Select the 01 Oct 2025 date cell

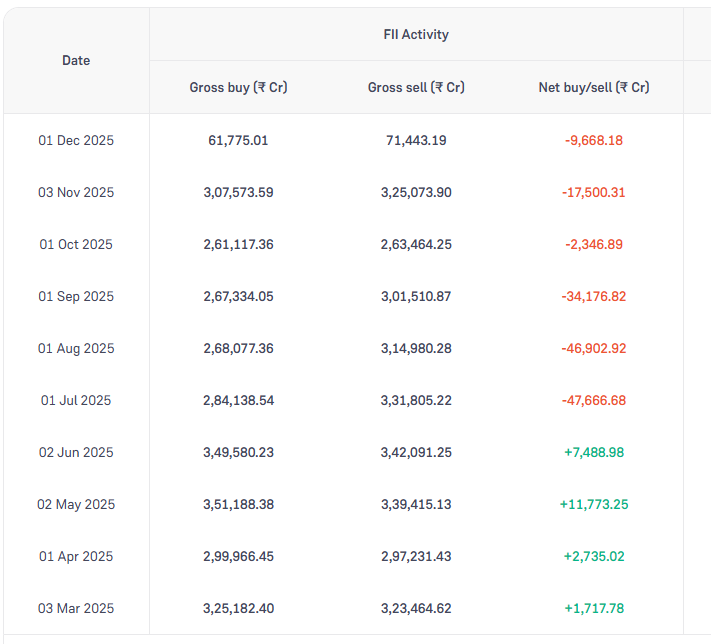click(76, 244)
